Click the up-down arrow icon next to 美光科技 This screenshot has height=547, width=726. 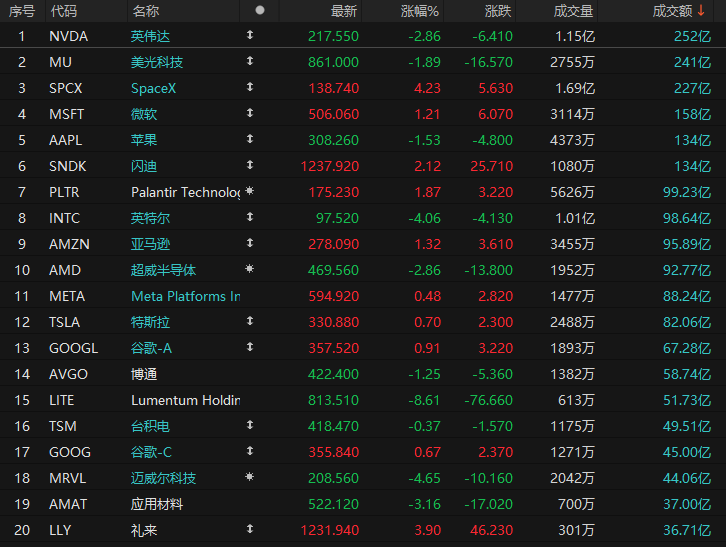250,61
